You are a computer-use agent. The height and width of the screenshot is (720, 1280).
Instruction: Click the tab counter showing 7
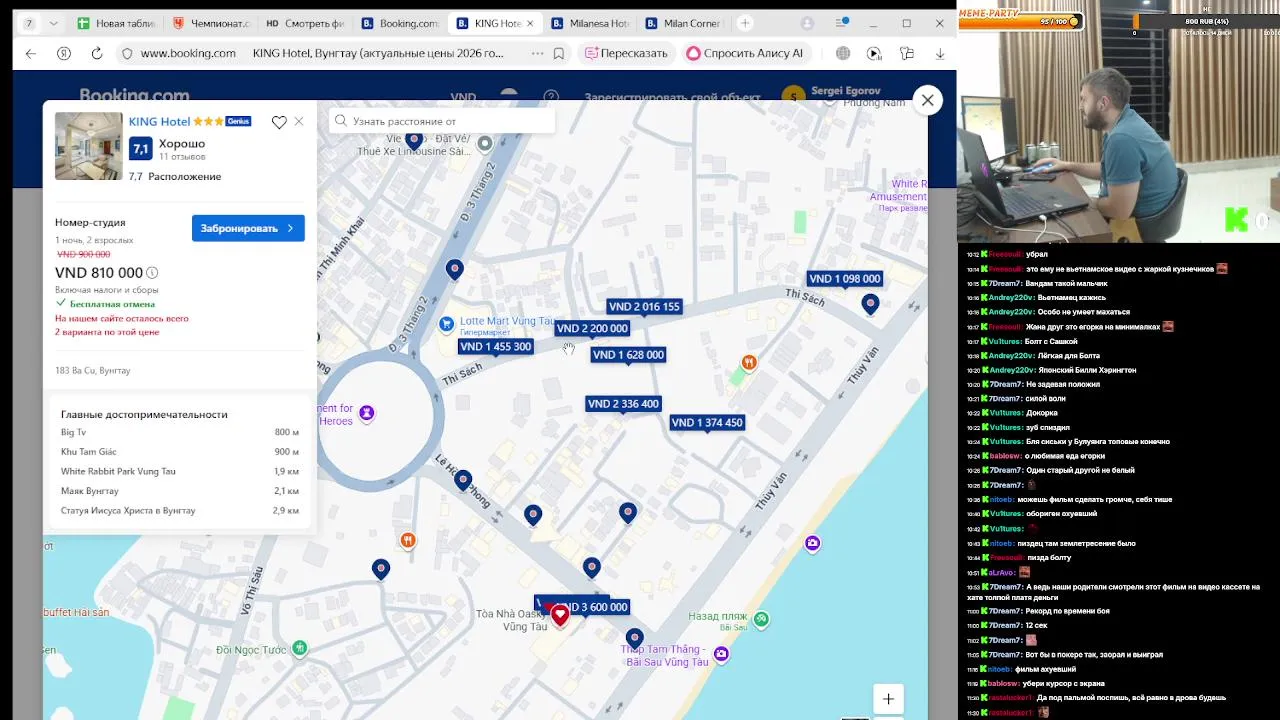[x=28, y=23]
